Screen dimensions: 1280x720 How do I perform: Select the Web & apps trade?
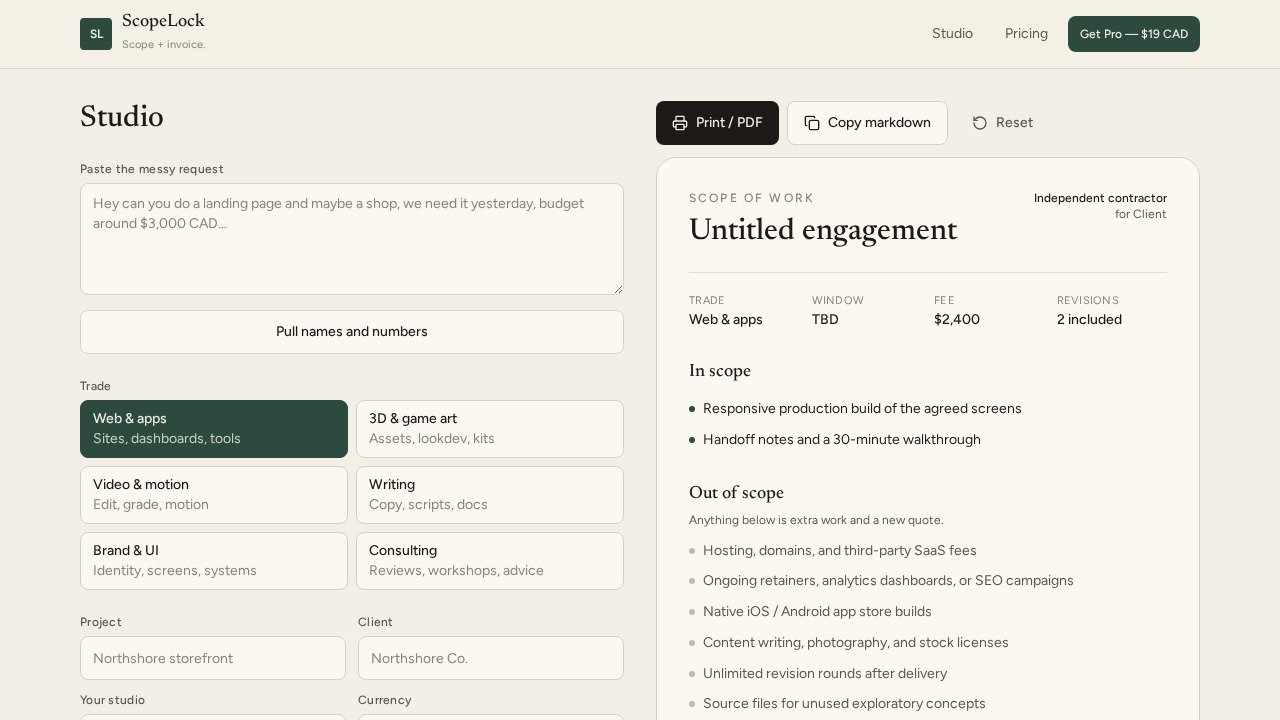[x=214, y=429]
